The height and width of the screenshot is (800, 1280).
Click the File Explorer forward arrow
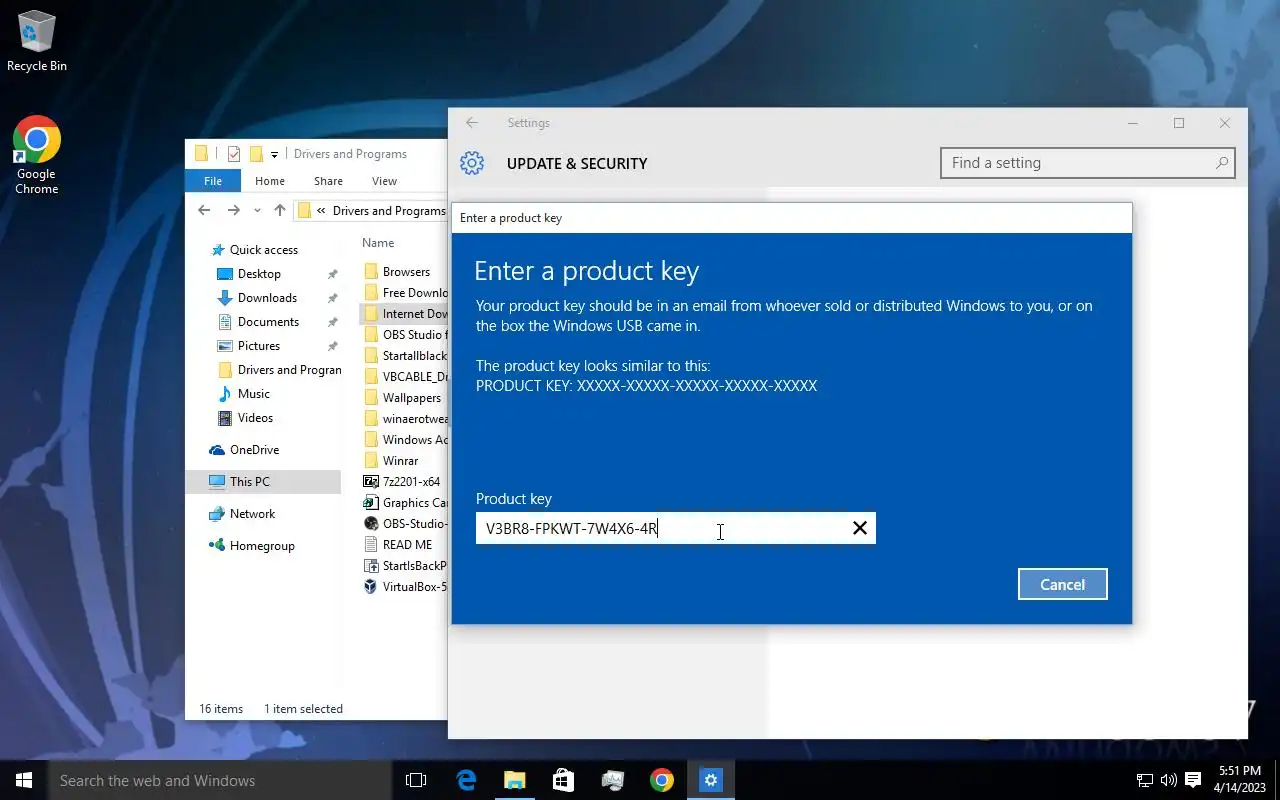(233, 210)
